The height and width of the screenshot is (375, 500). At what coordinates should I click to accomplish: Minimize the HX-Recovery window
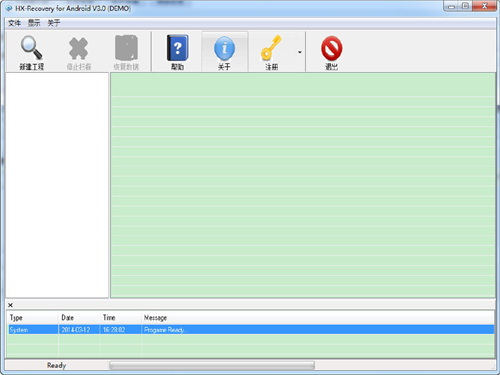click(451, 6)
